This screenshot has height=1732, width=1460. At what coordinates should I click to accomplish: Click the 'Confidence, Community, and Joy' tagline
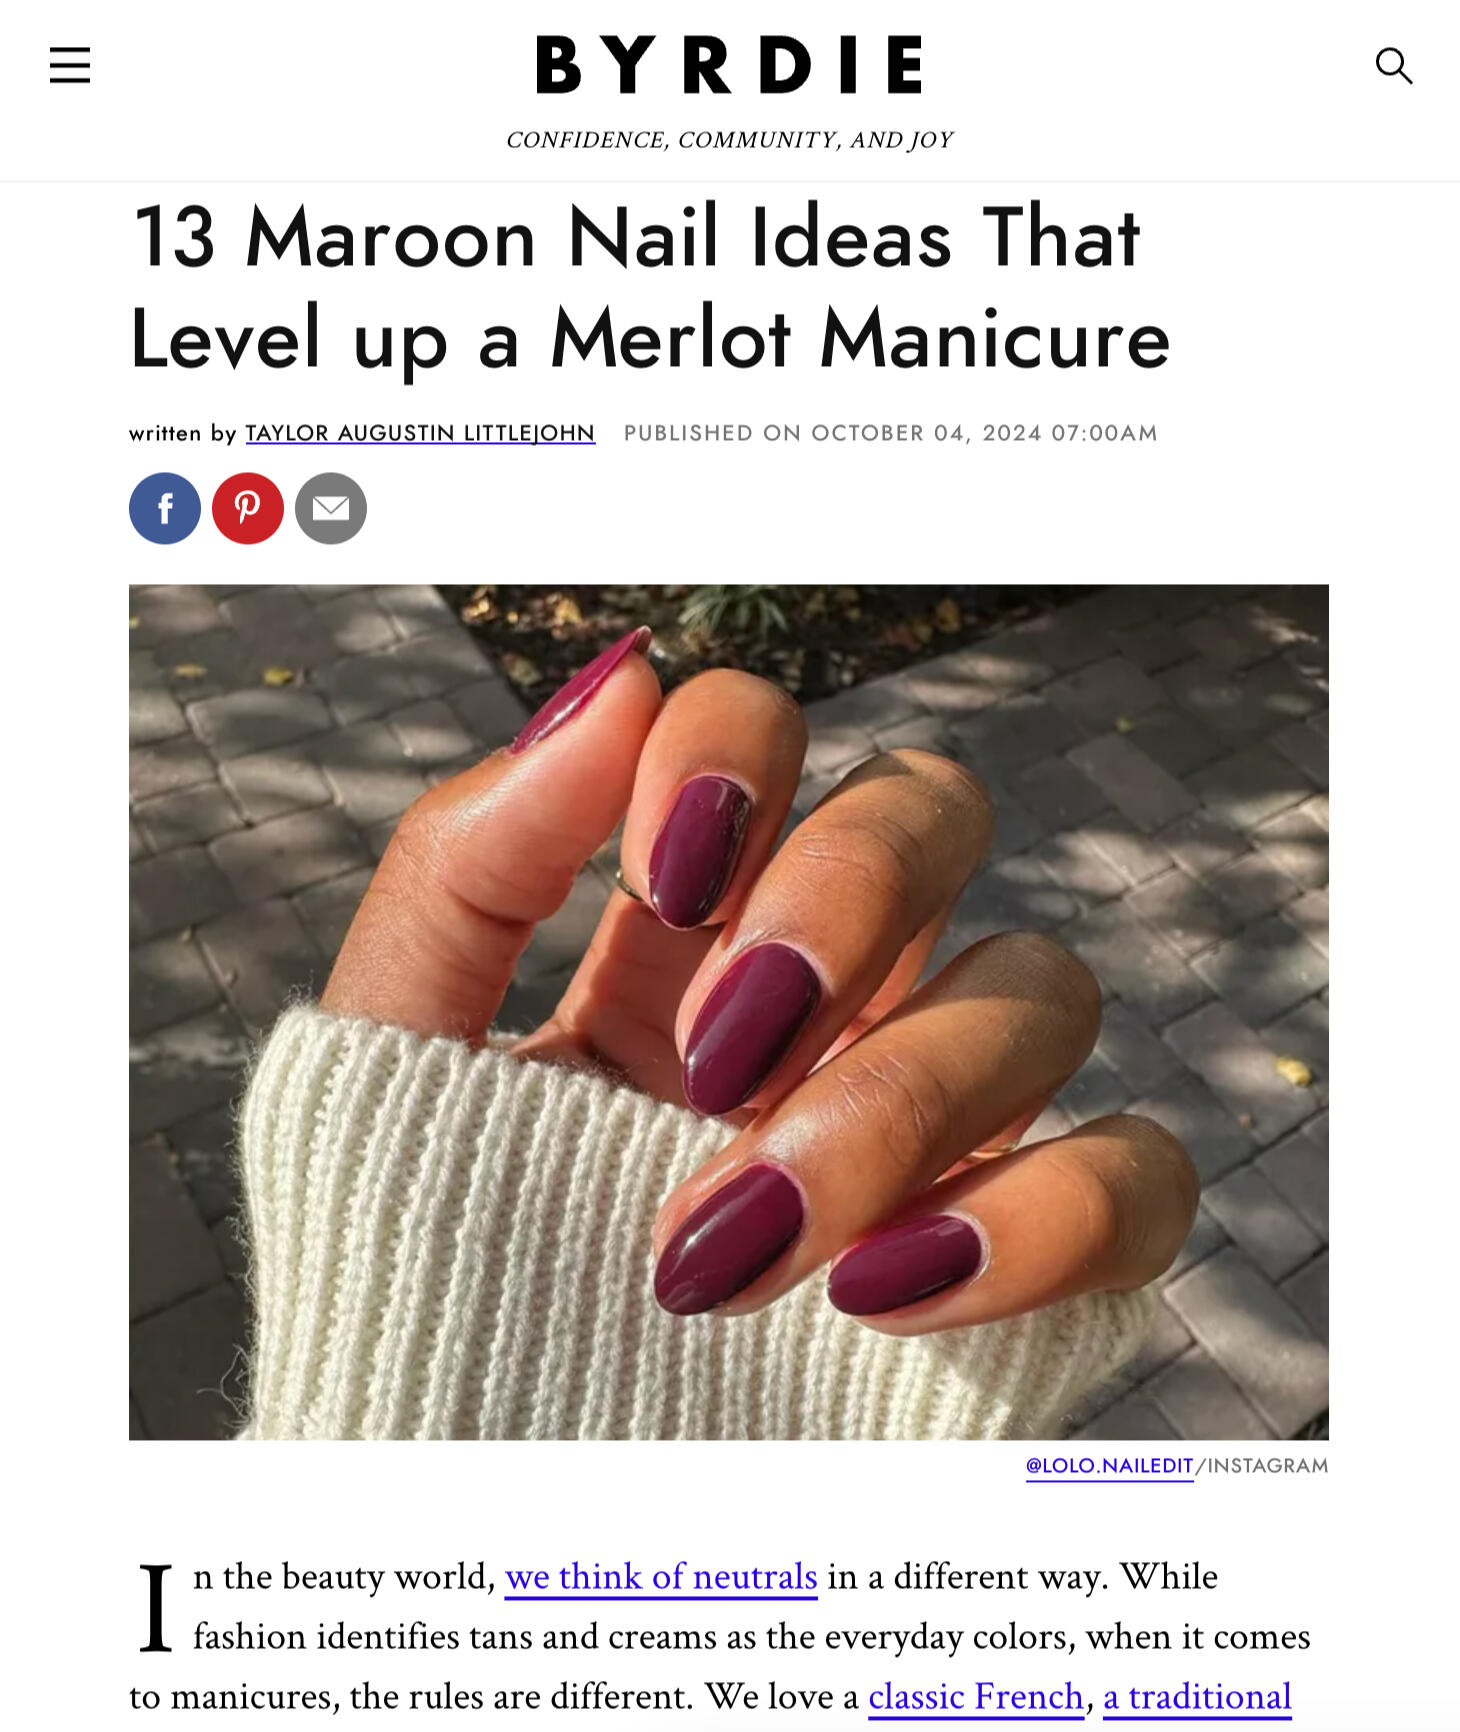point(729,140)
